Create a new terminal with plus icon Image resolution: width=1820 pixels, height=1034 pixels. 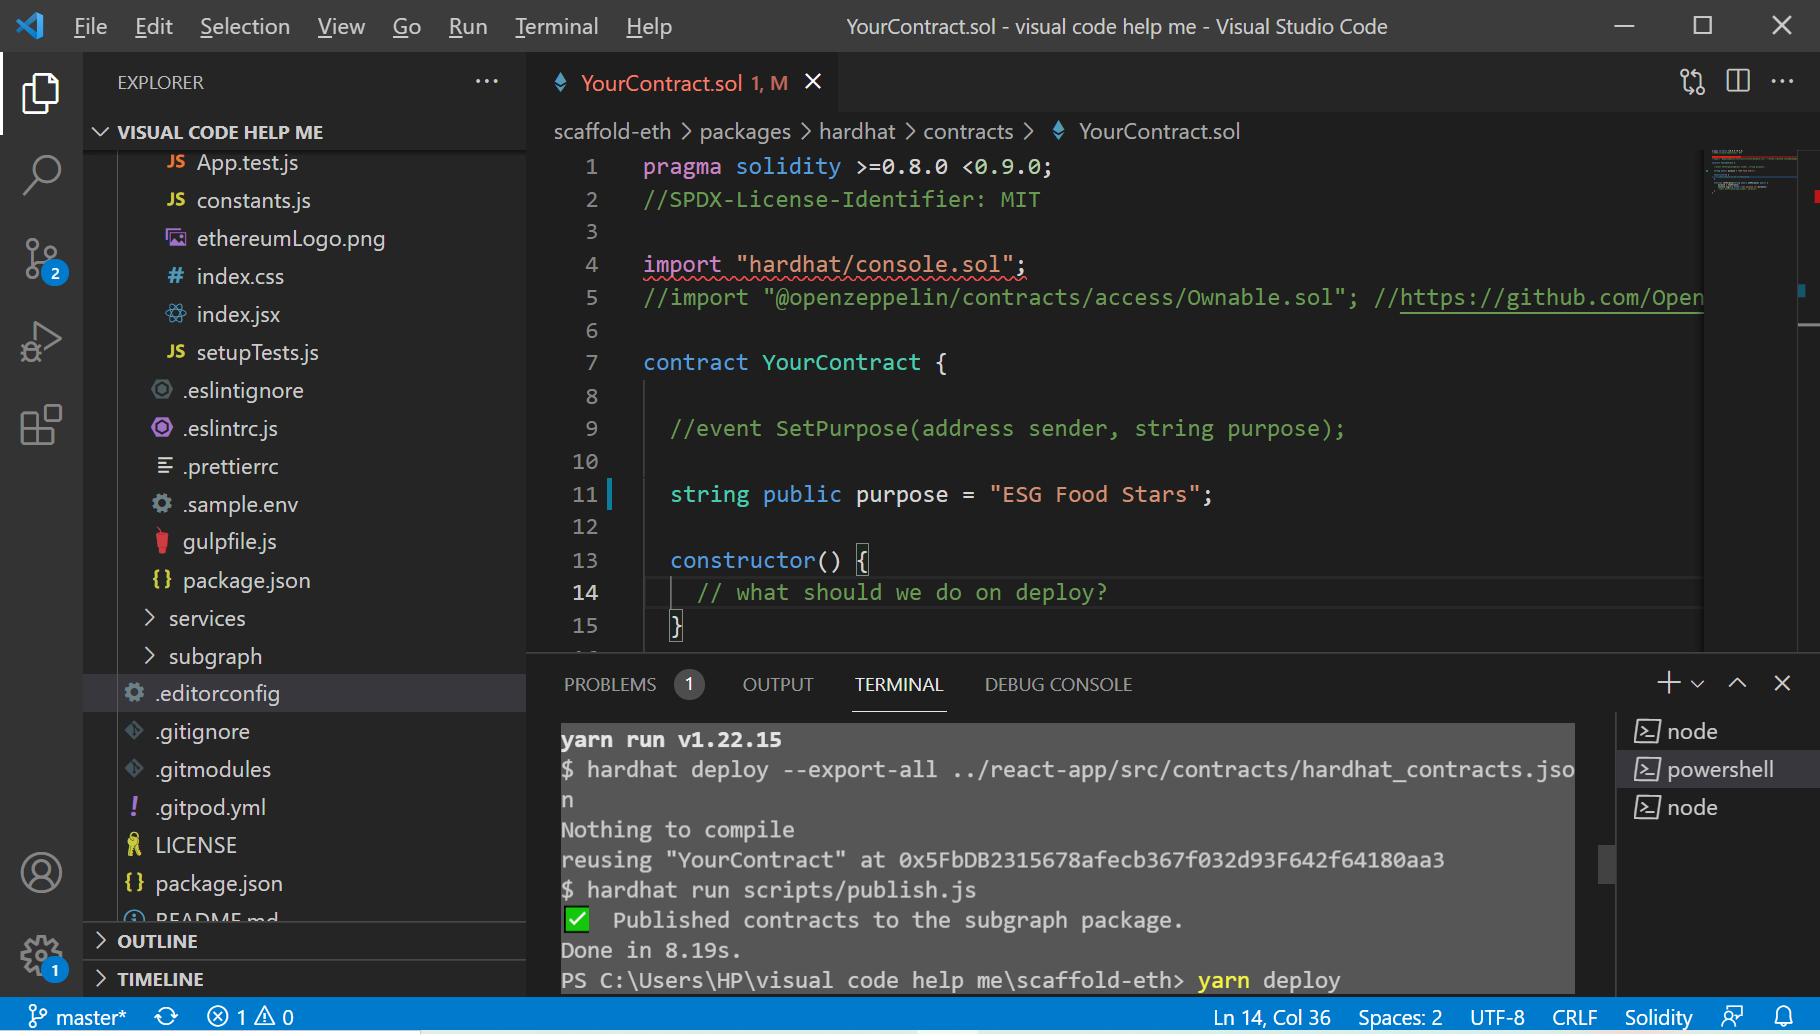pos(1667,683)
